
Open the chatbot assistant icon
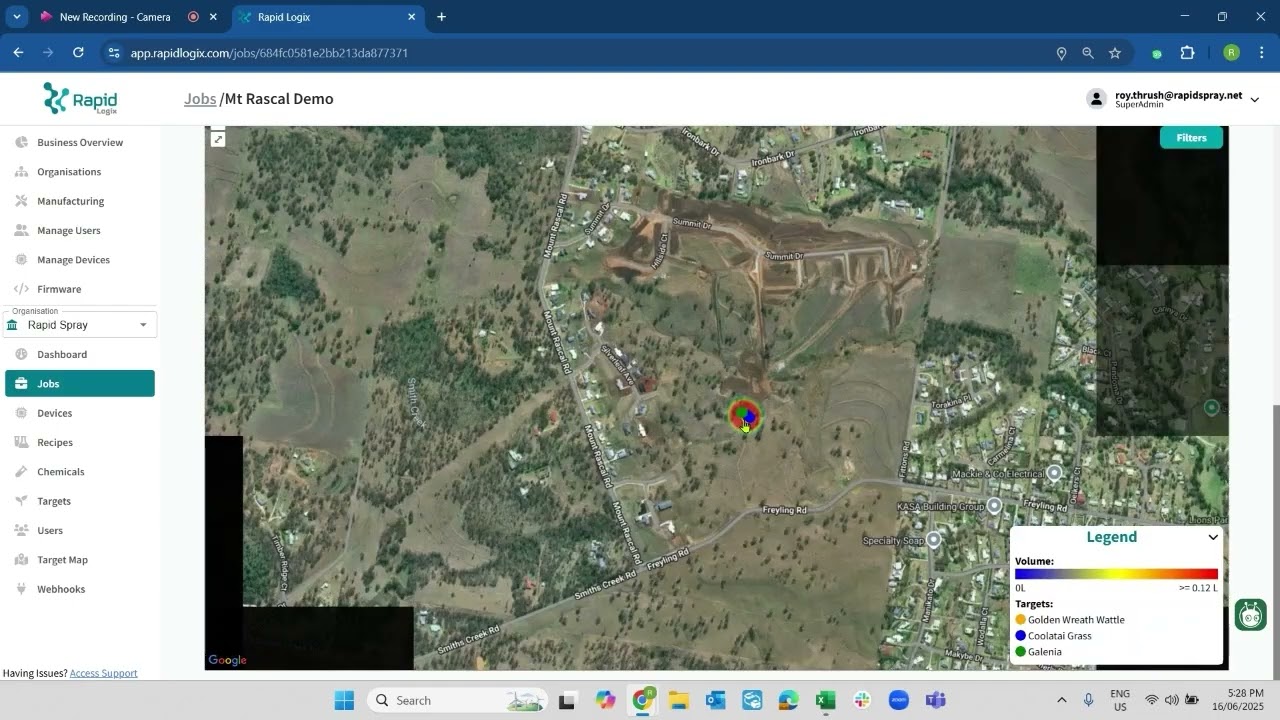tap(1251, 615)
